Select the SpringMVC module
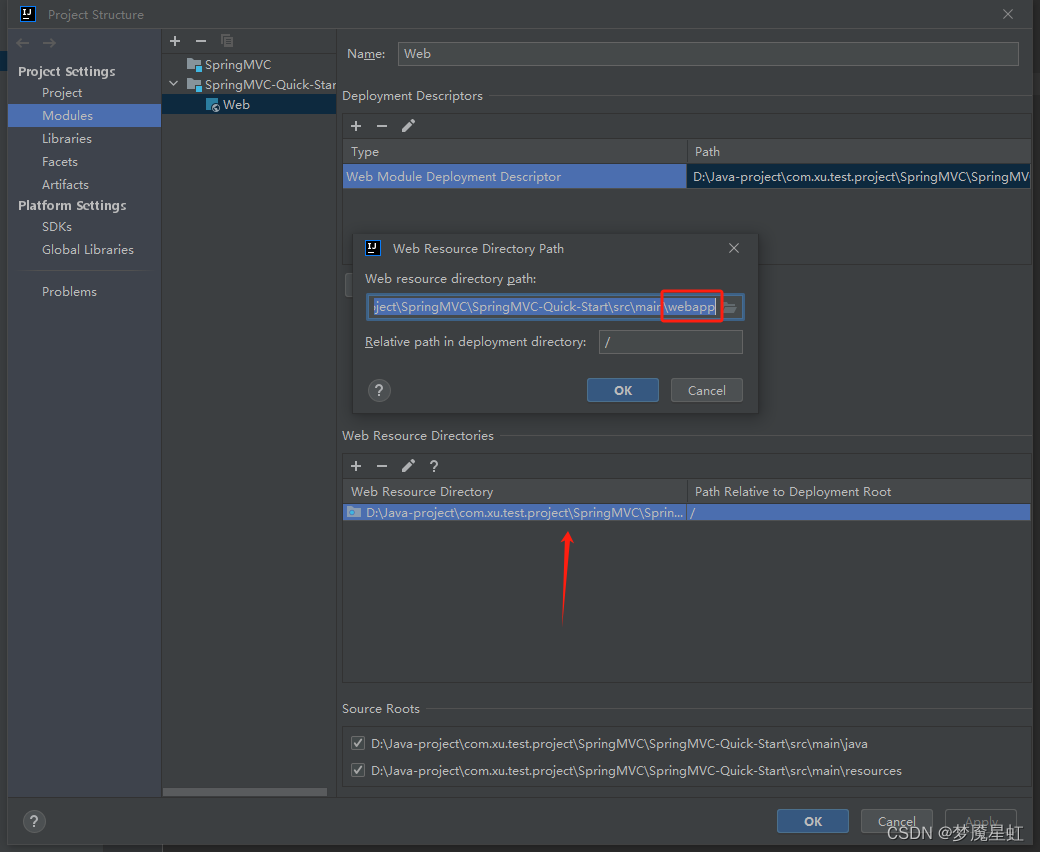The image size is (1040, 852). pos(229,64)
